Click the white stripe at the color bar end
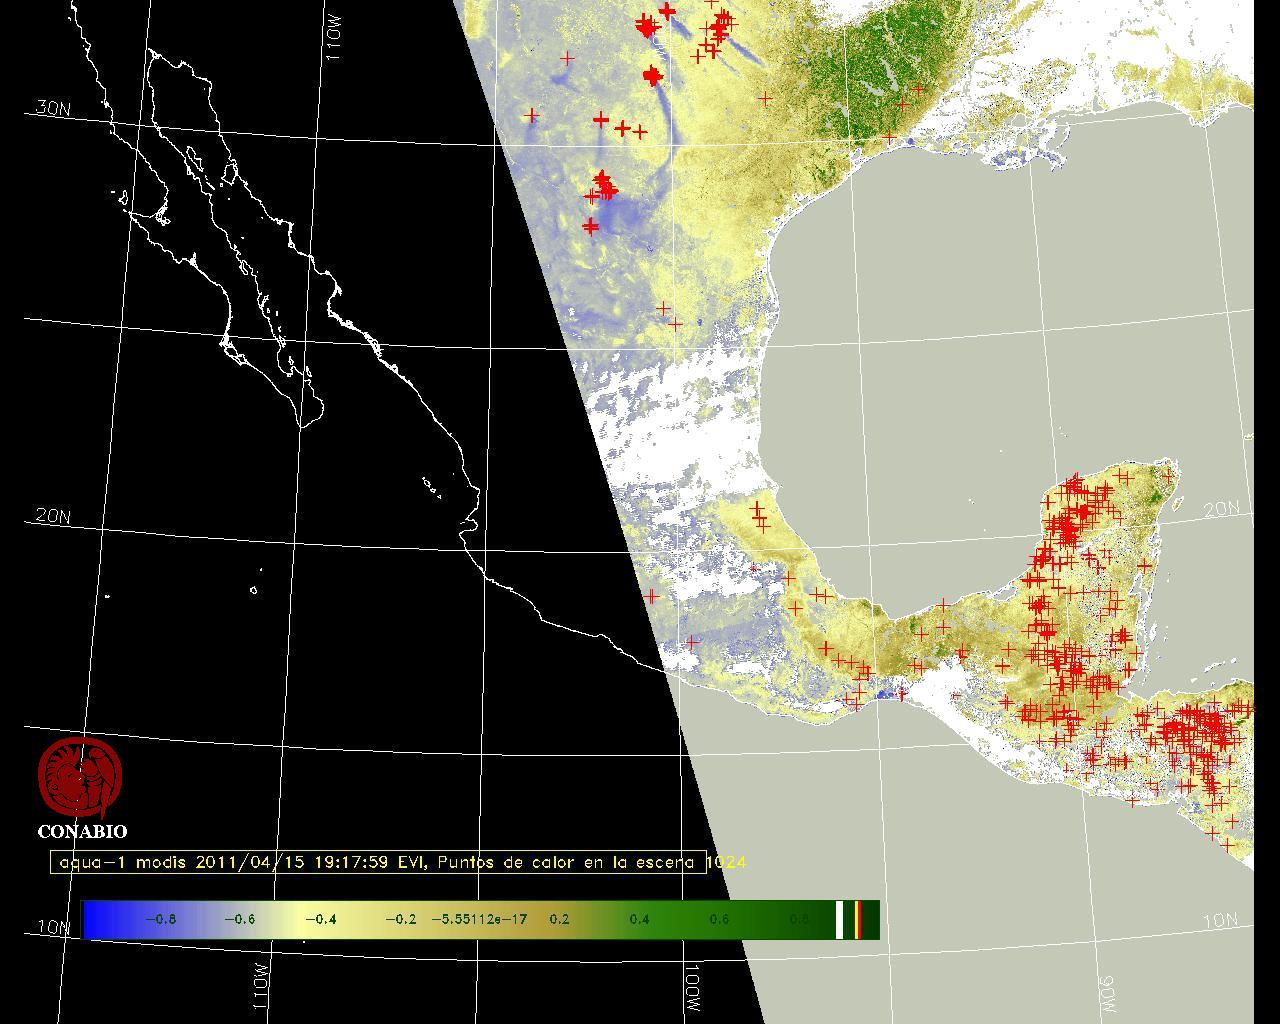Viewport: 1280px width, 1024px height. click(839, 919)
